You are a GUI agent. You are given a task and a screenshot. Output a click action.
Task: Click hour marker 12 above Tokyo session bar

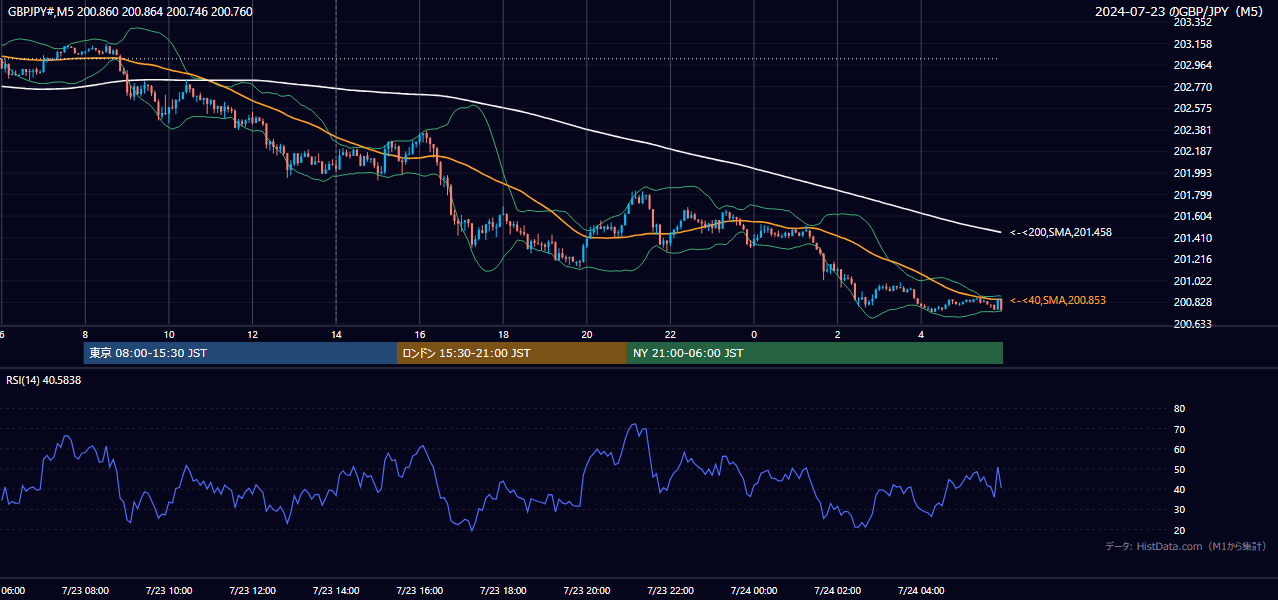252,334
